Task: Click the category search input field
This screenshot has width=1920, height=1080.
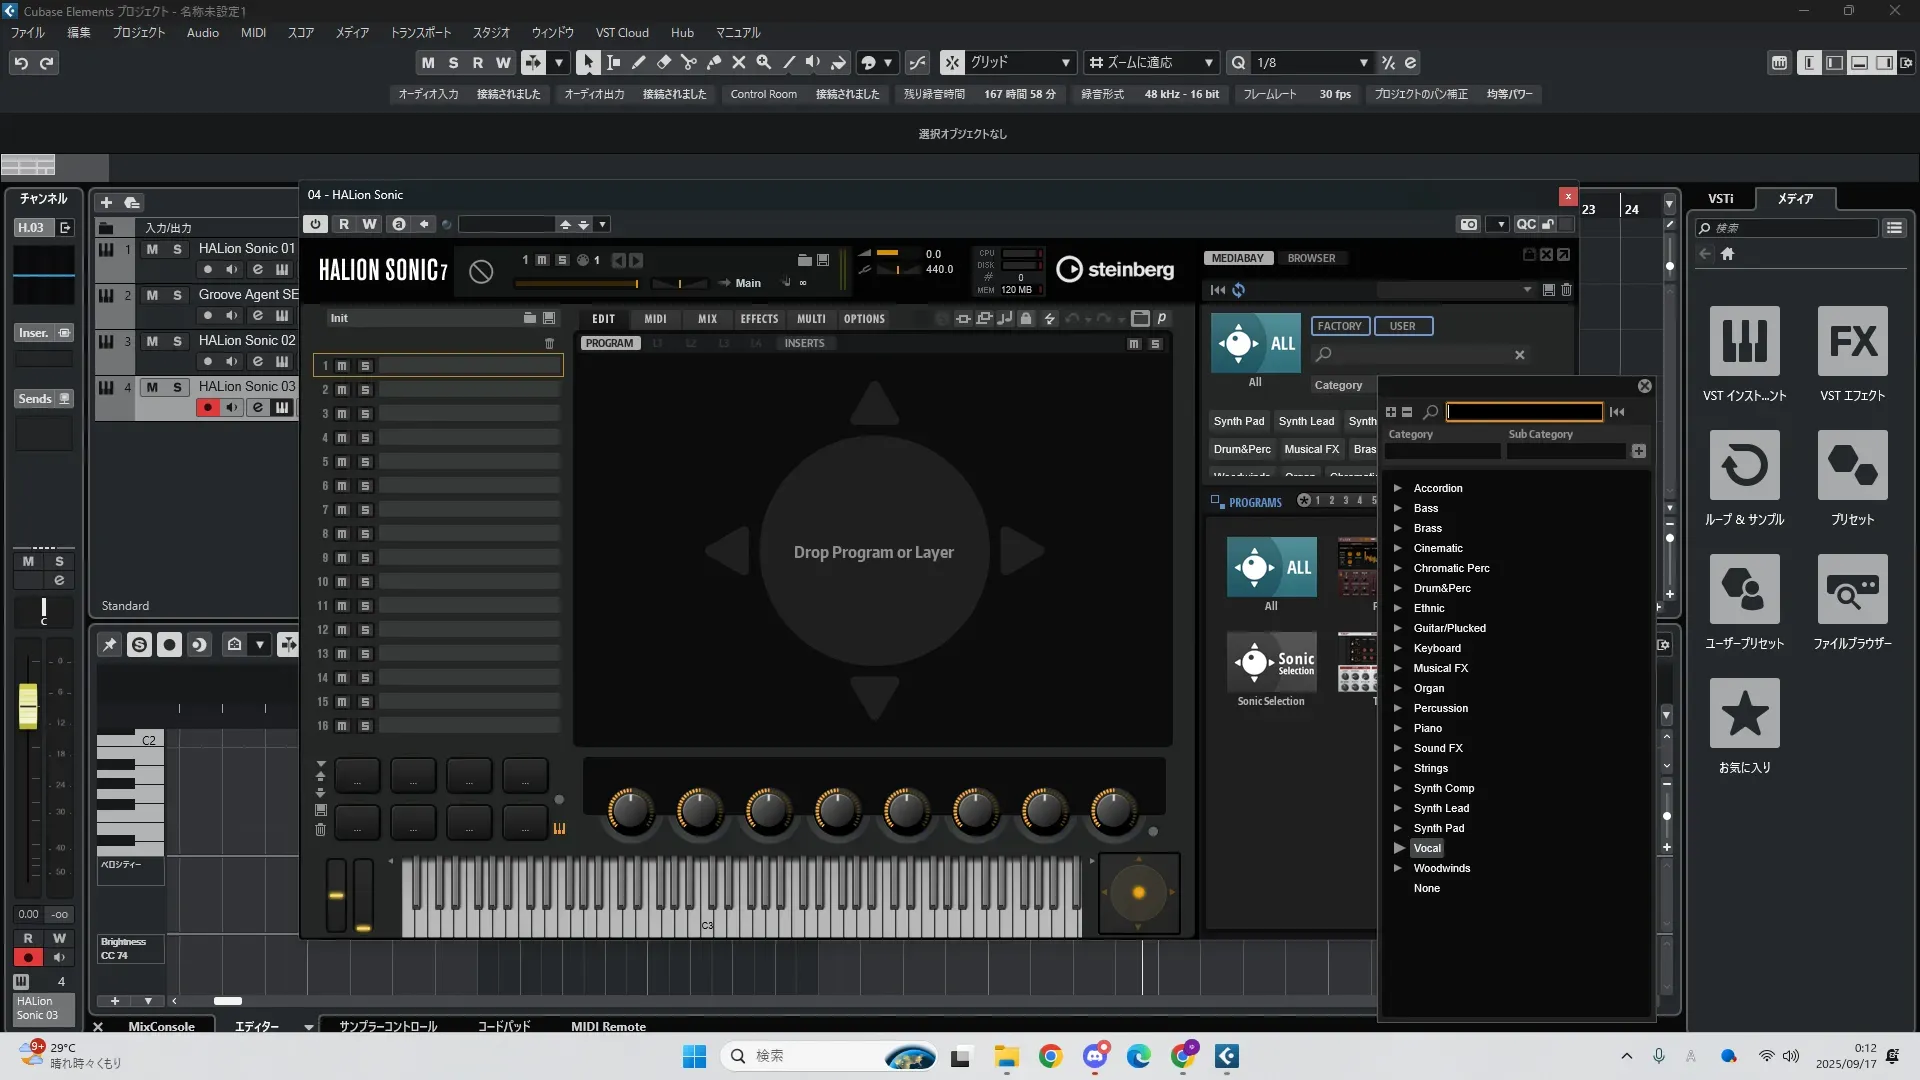Action: point(1524,412)
